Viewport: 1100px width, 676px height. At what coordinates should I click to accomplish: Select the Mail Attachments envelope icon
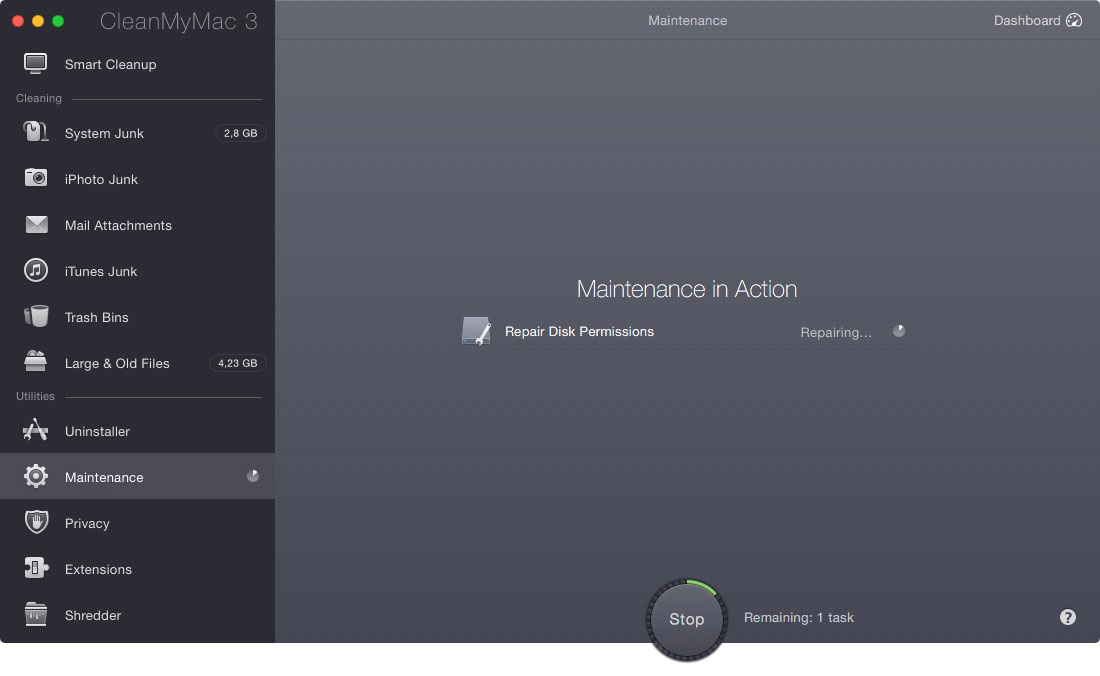click(x=36, y=224)
